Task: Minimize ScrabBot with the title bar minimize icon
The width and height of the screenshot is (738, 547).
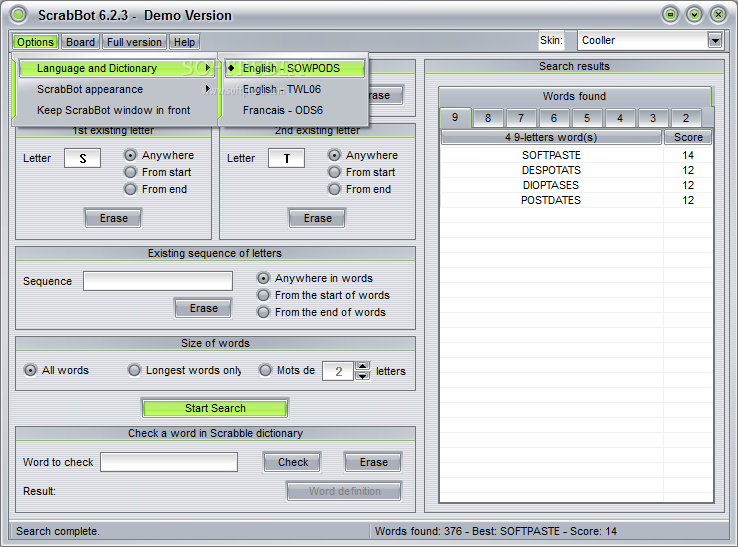Action: [670, 15]
